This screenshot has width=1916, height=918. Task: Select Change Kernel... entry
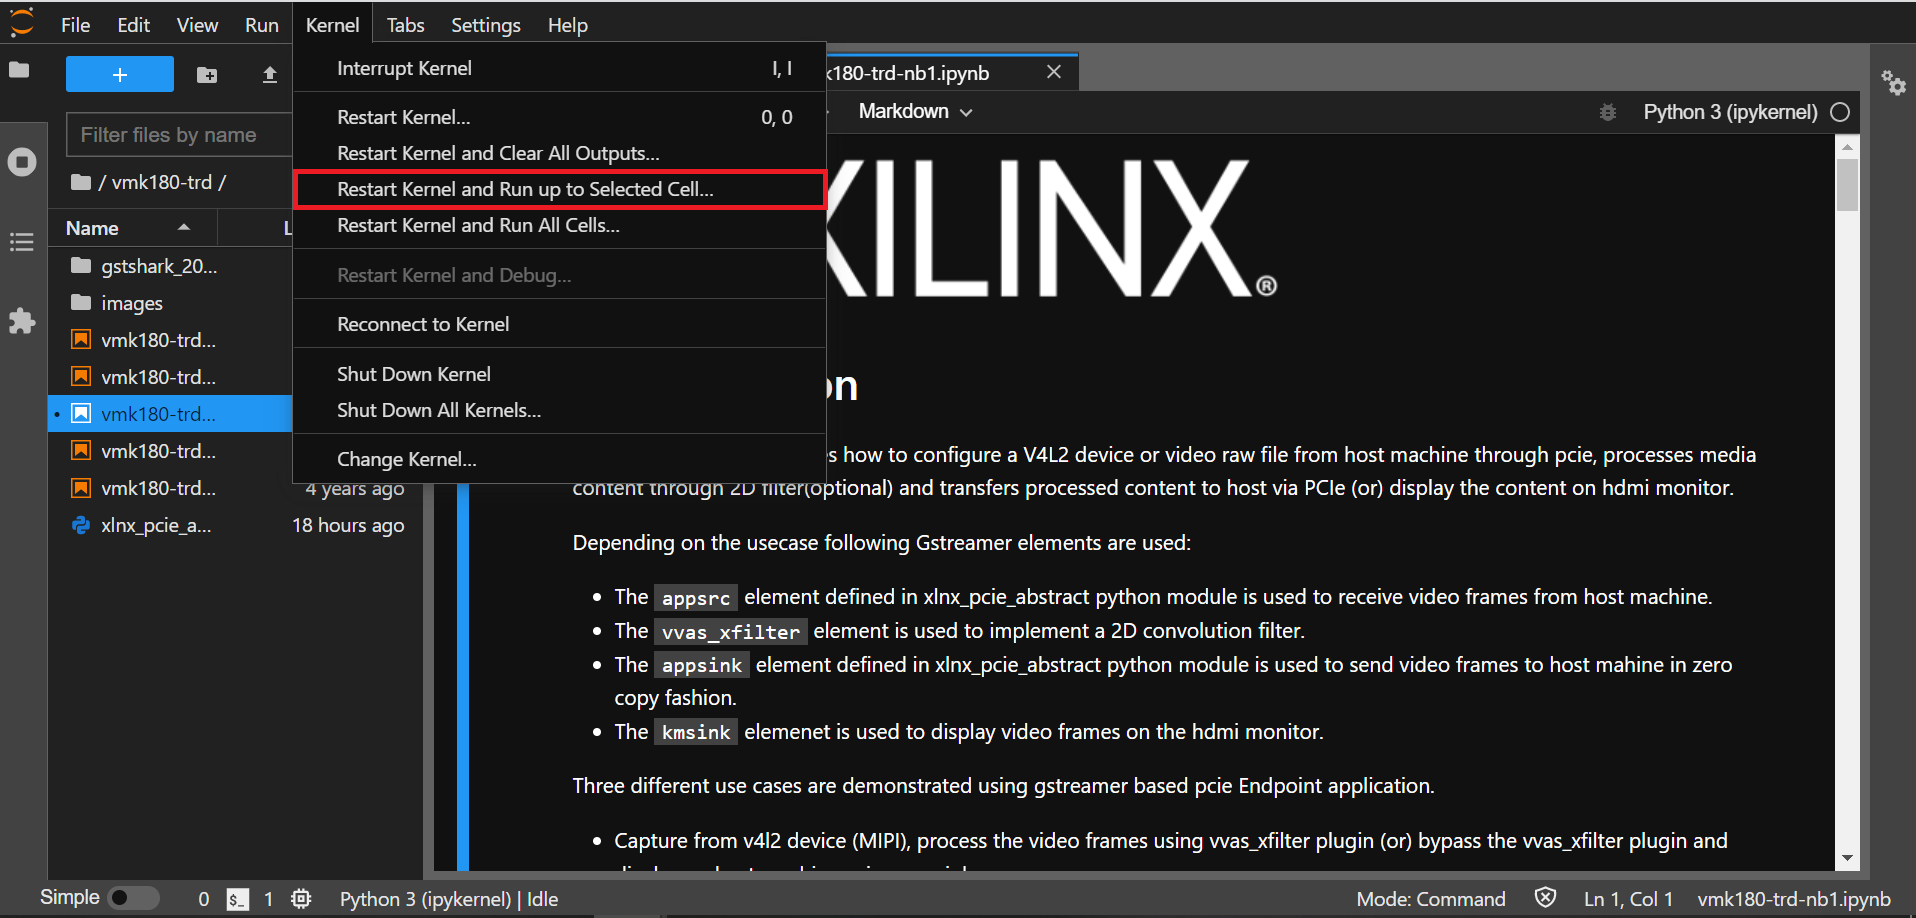560,459
